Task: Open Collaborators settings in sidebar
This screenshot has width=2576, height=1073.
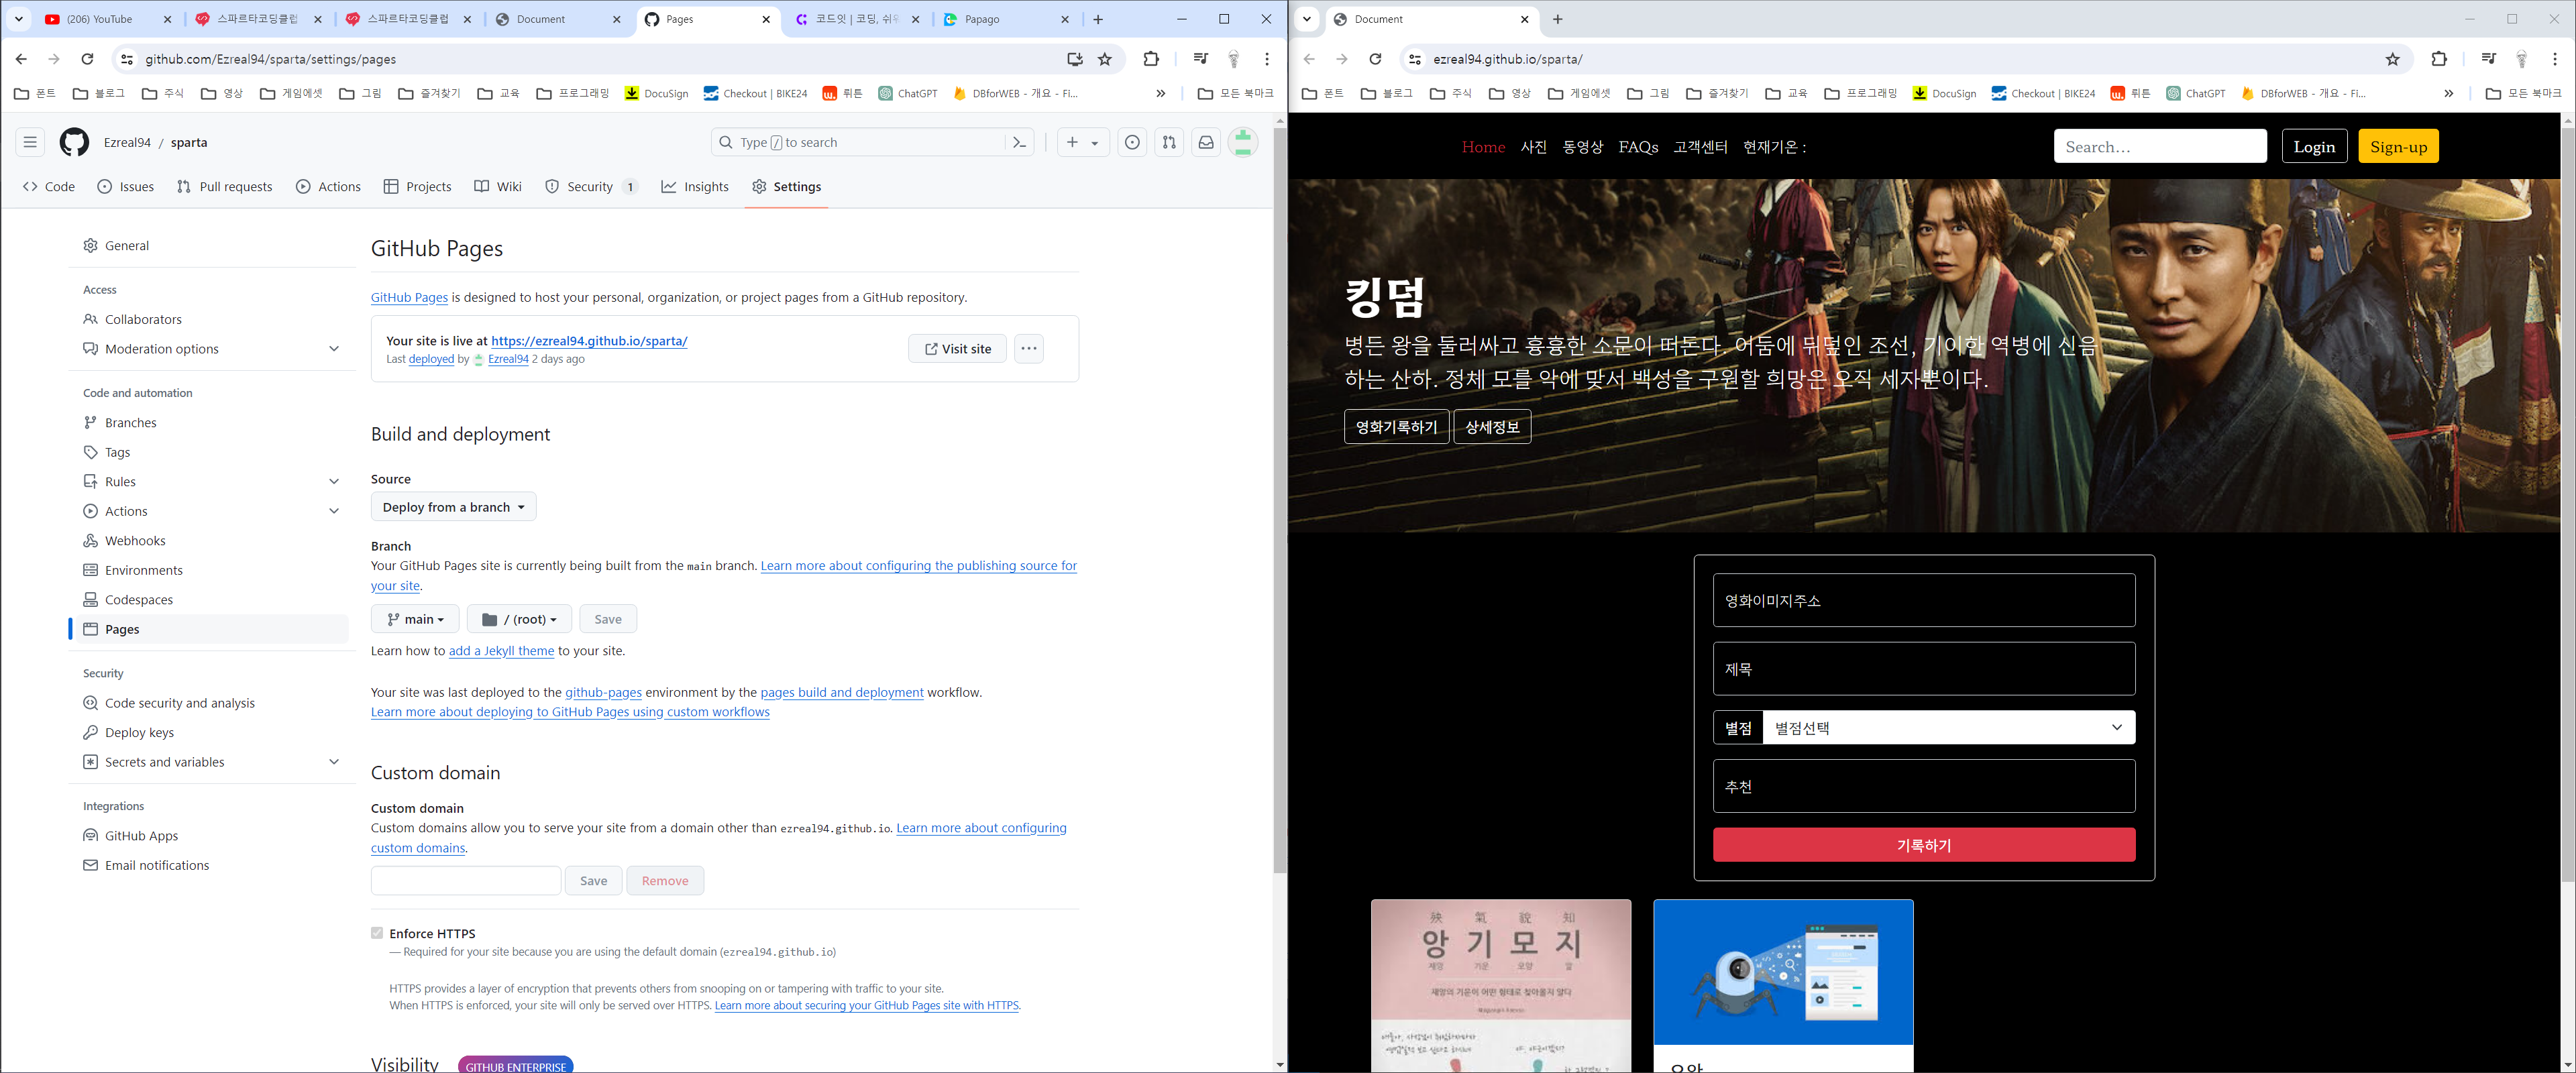Action: [x=143, y=319]
